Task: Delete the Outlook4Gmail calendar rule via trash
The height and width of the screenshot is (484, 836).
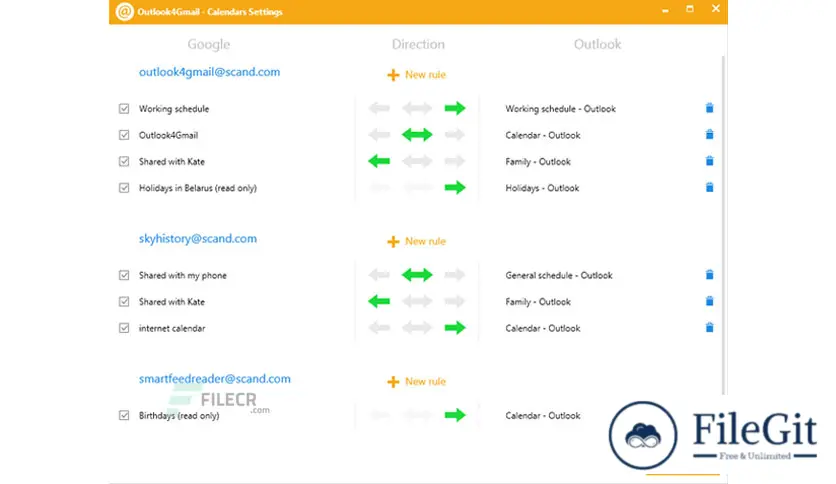Action: (709, 134)
